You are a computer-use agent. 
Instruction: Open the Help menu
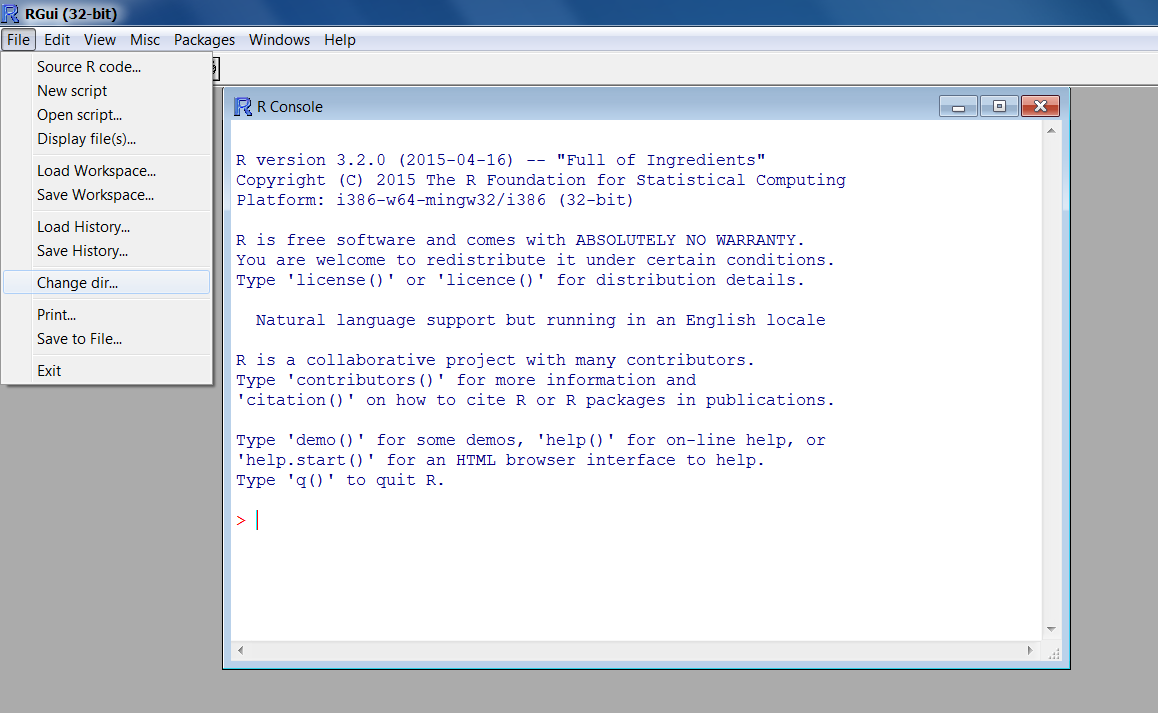340,40
